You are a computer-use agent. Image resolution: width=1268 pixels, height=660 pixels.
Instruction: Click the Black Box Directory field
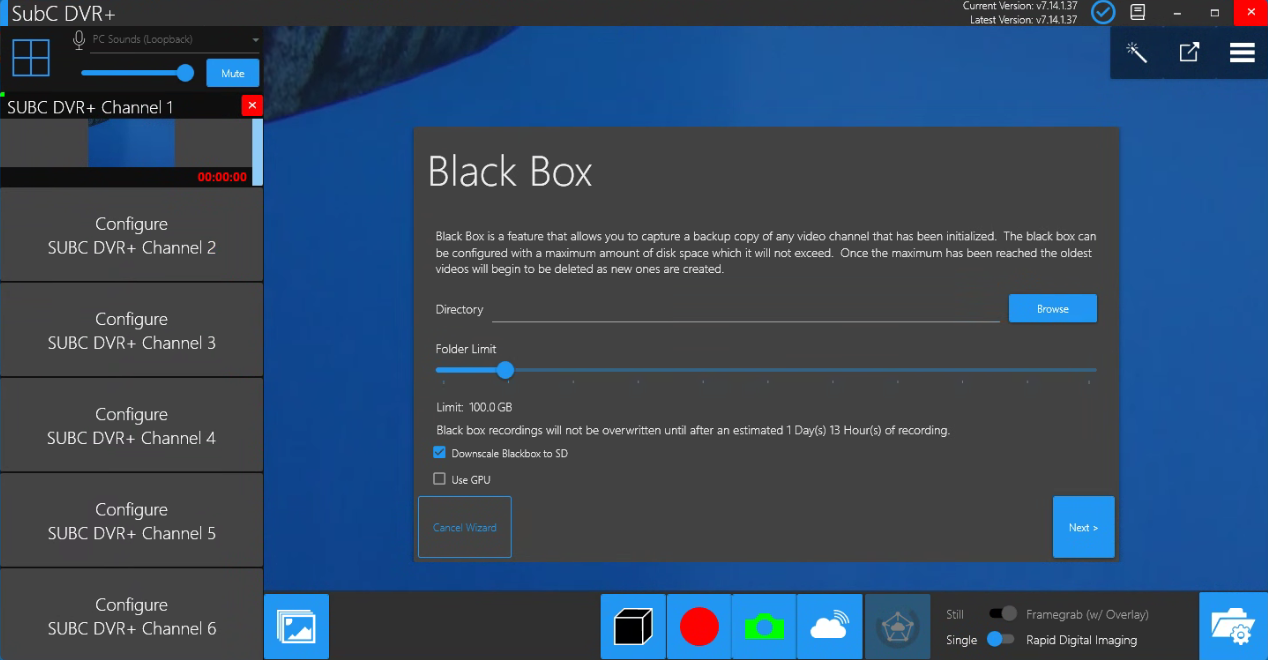click(x=746, y=310)
